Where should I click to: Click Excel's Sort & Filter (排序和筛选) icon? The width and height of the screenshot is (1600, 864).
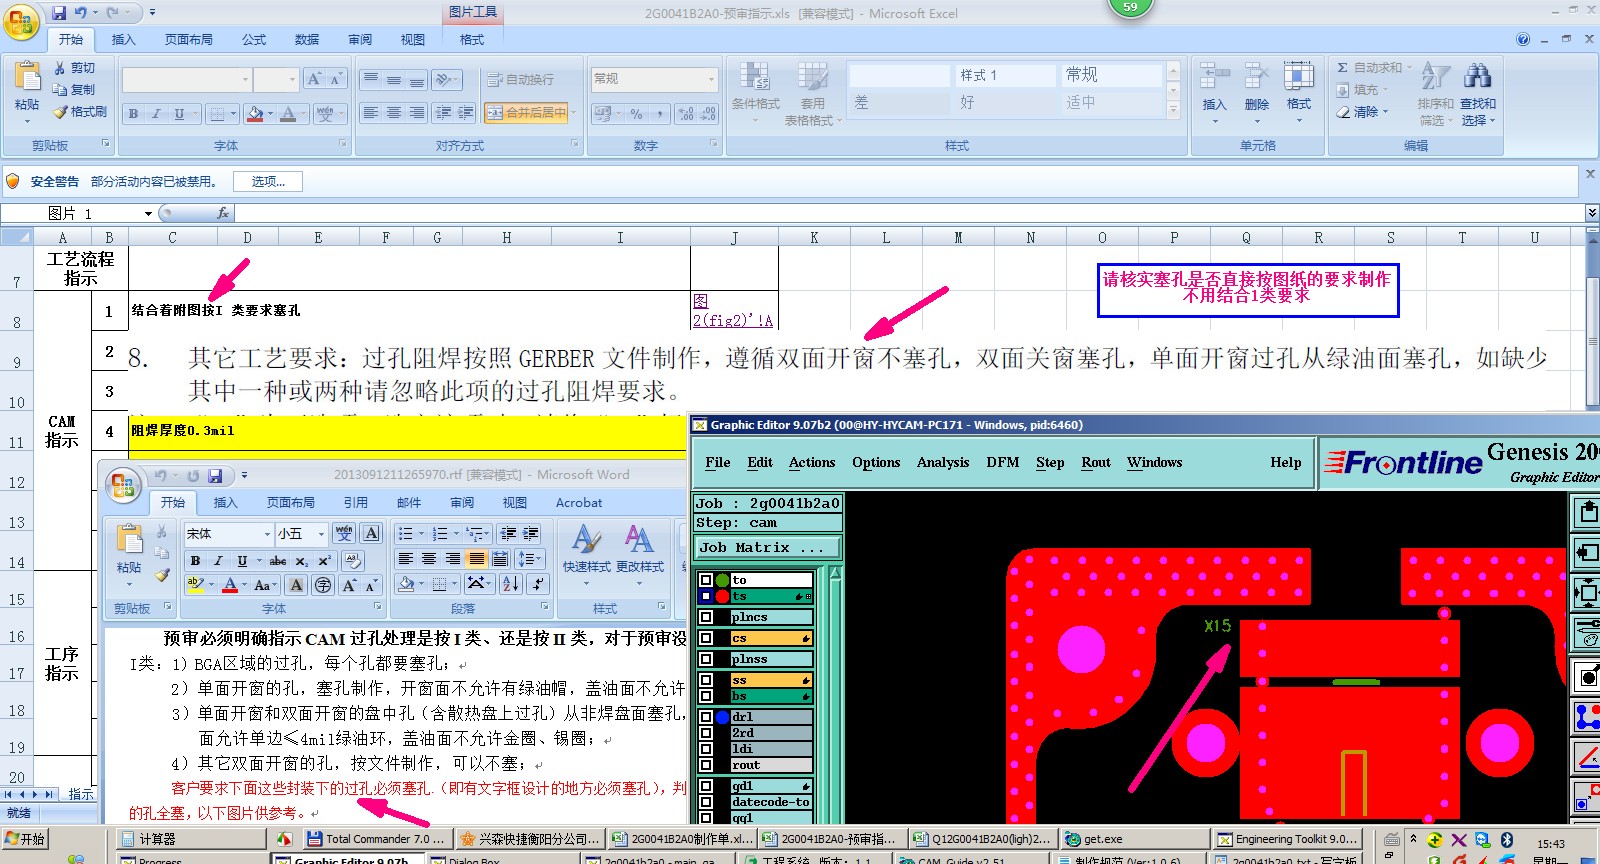point(1435,76)
